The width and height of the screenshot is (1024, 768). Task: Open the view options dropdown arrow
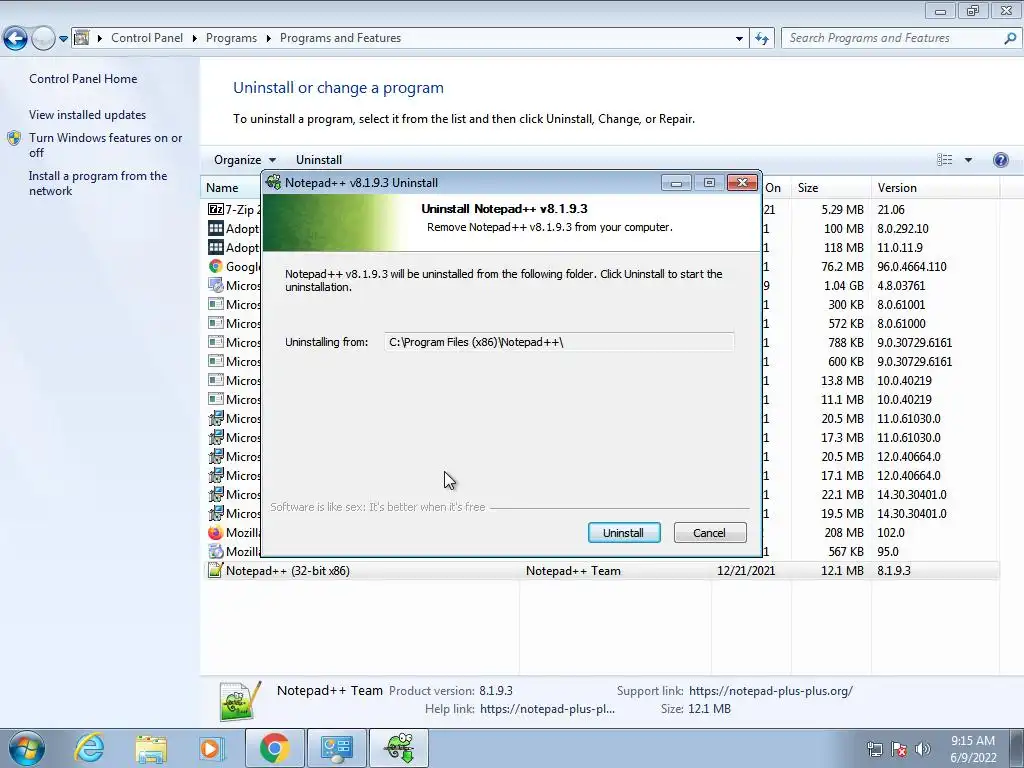pyautogui.click(x=968, y=160)
